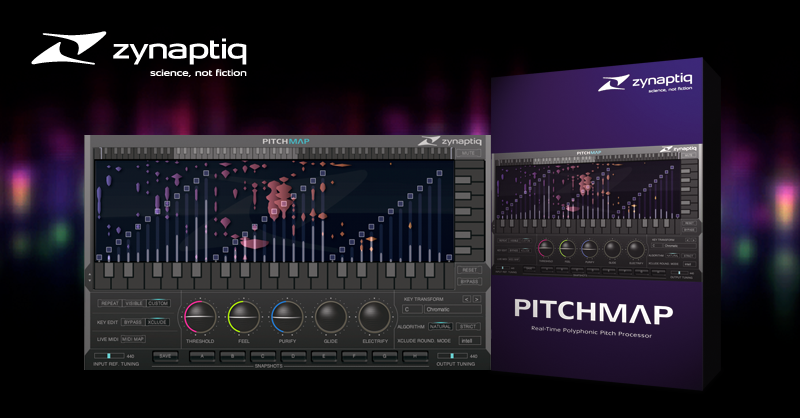
Task: Click the 440 value next to Input Ref. Tuning
Action: pos(130,356)
